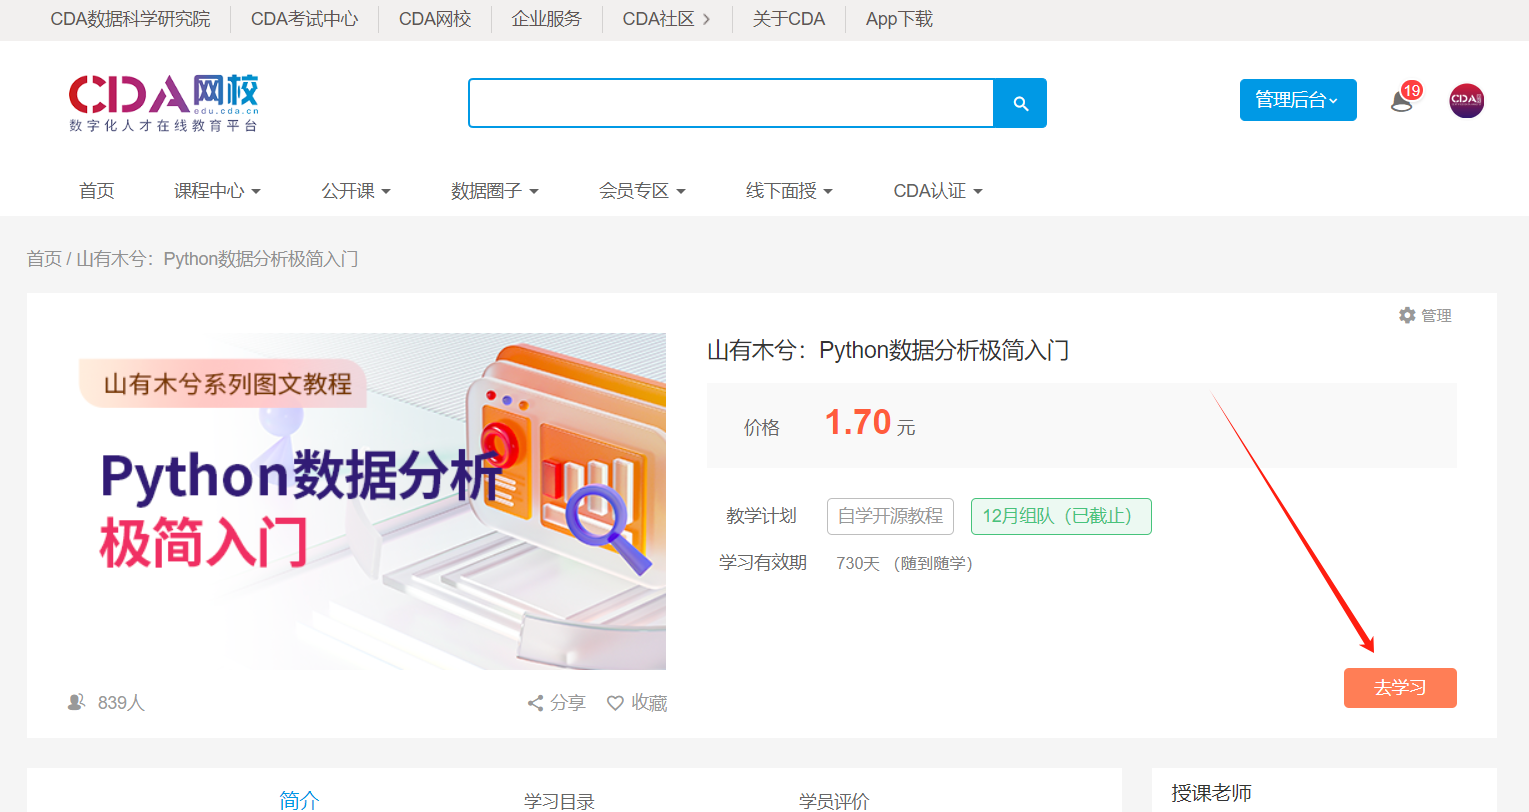Switch to the 学习目录 tab
Image resolution: width=1529 pixels, height=812 pixels.
[x=559, y=801]
